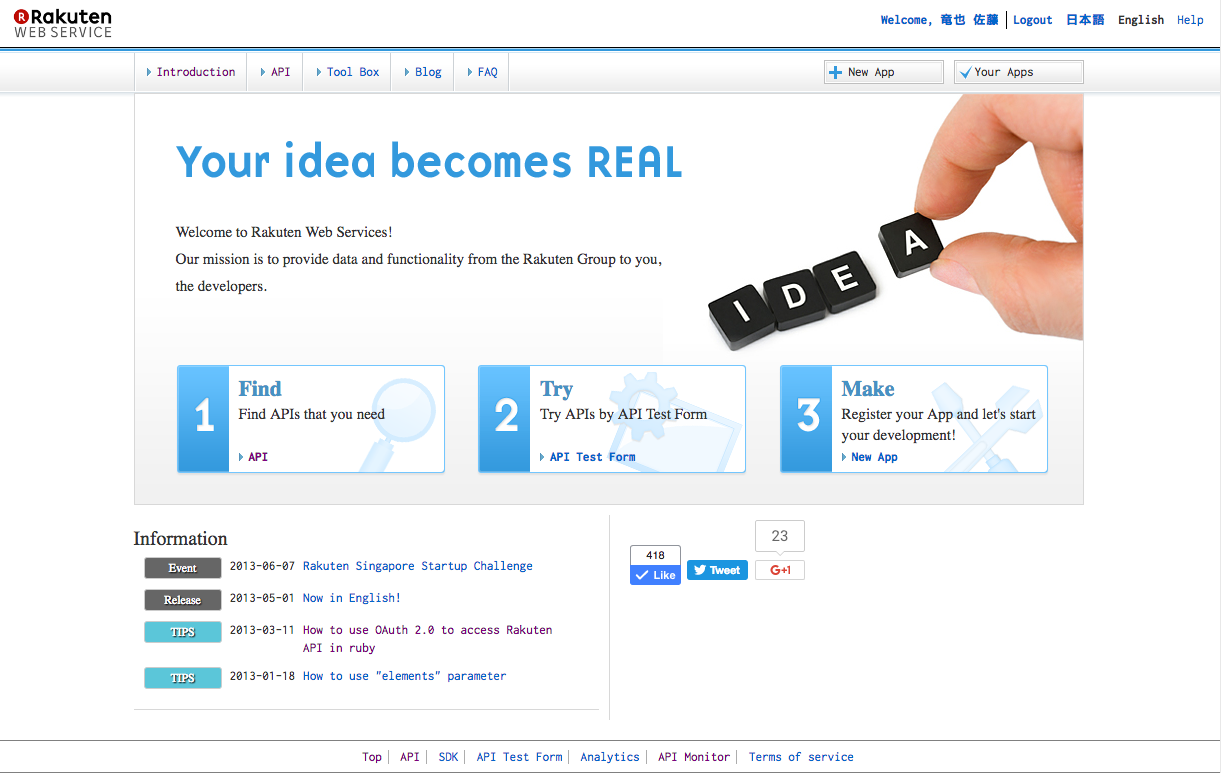Open the Introduction menu item
Screen dimensions: 1221x773
(191, 72)
